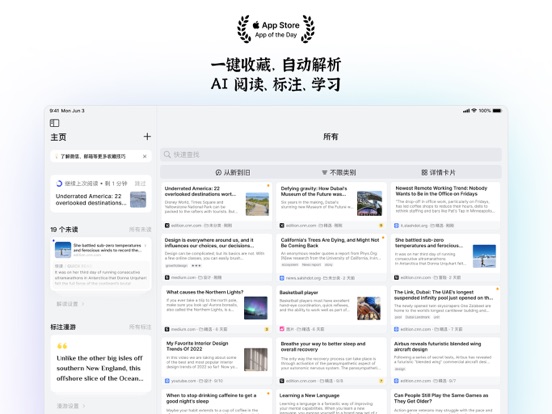Click the status bar time 9:41 Mon Jun 3
This screenshot has width=552, height=414.
(x=67, y=111)
